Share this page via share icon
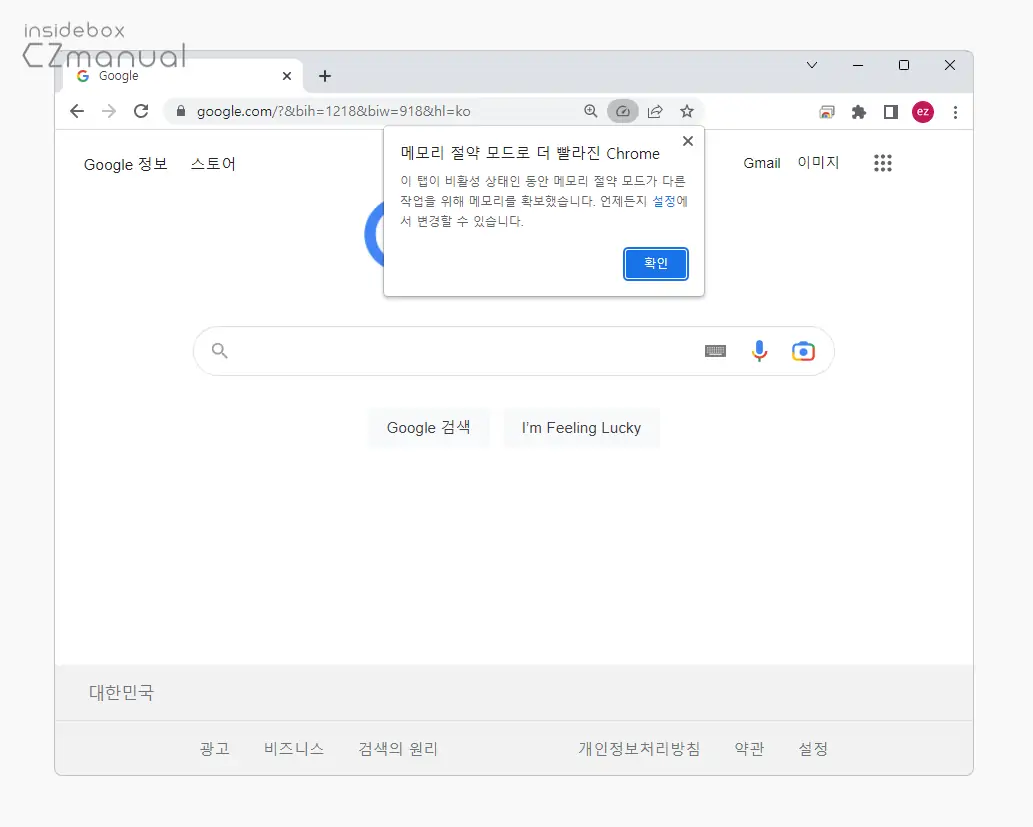 (x=655, y=111)
